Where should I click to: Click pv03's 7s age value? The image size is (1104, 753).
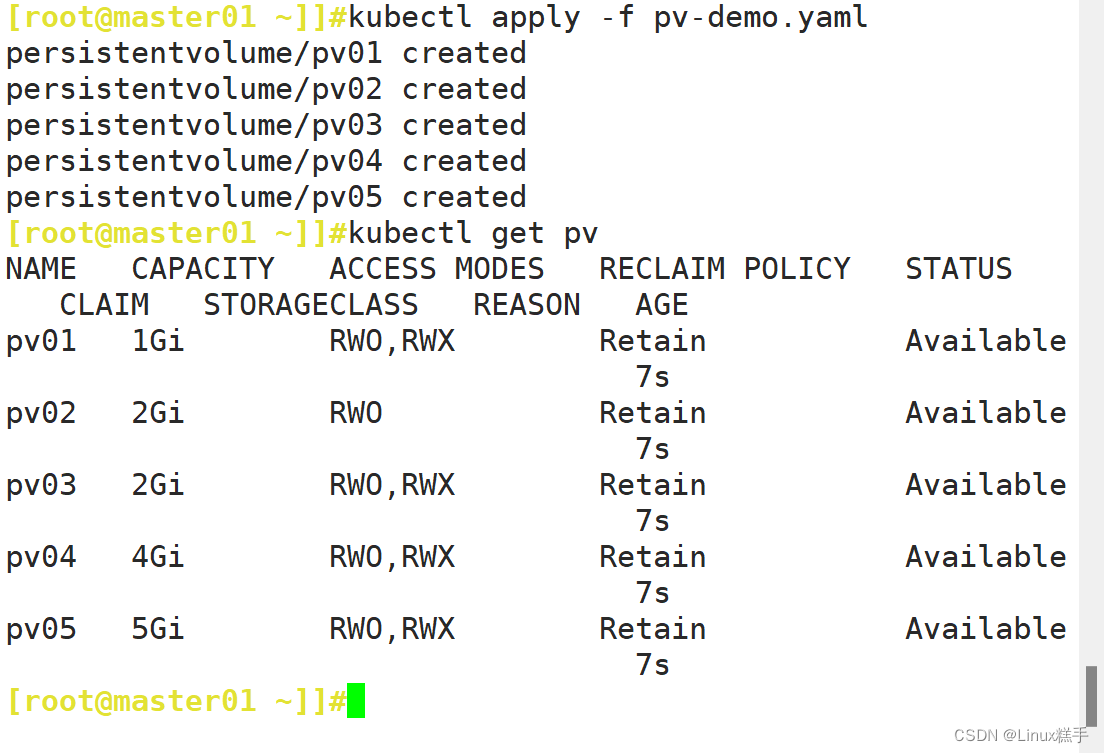[653, 521]
